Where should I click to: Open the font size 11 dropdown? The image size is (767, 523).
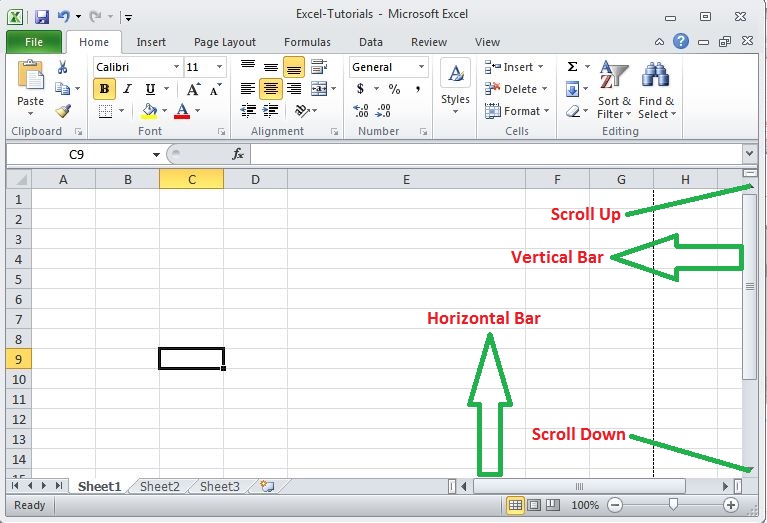(x=220, y=67)
